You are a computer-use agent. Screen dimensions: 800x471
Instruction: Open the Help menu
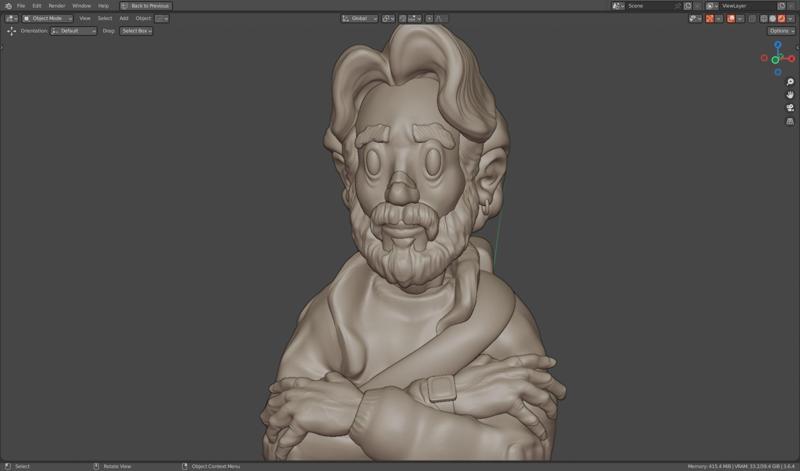pos(103,6)
